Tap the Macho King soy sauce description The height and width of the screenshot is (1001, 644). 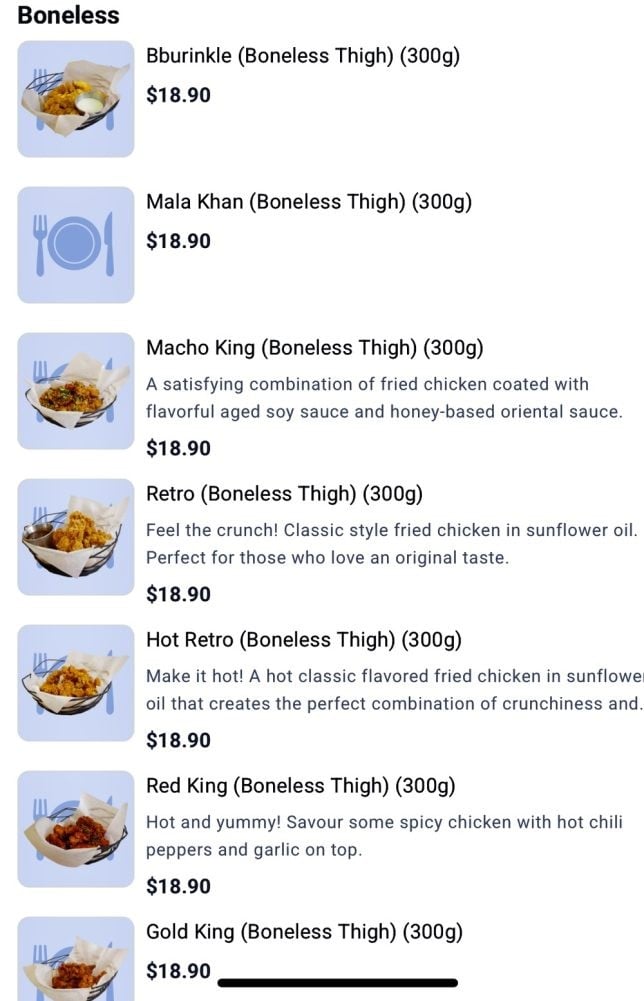384,398
